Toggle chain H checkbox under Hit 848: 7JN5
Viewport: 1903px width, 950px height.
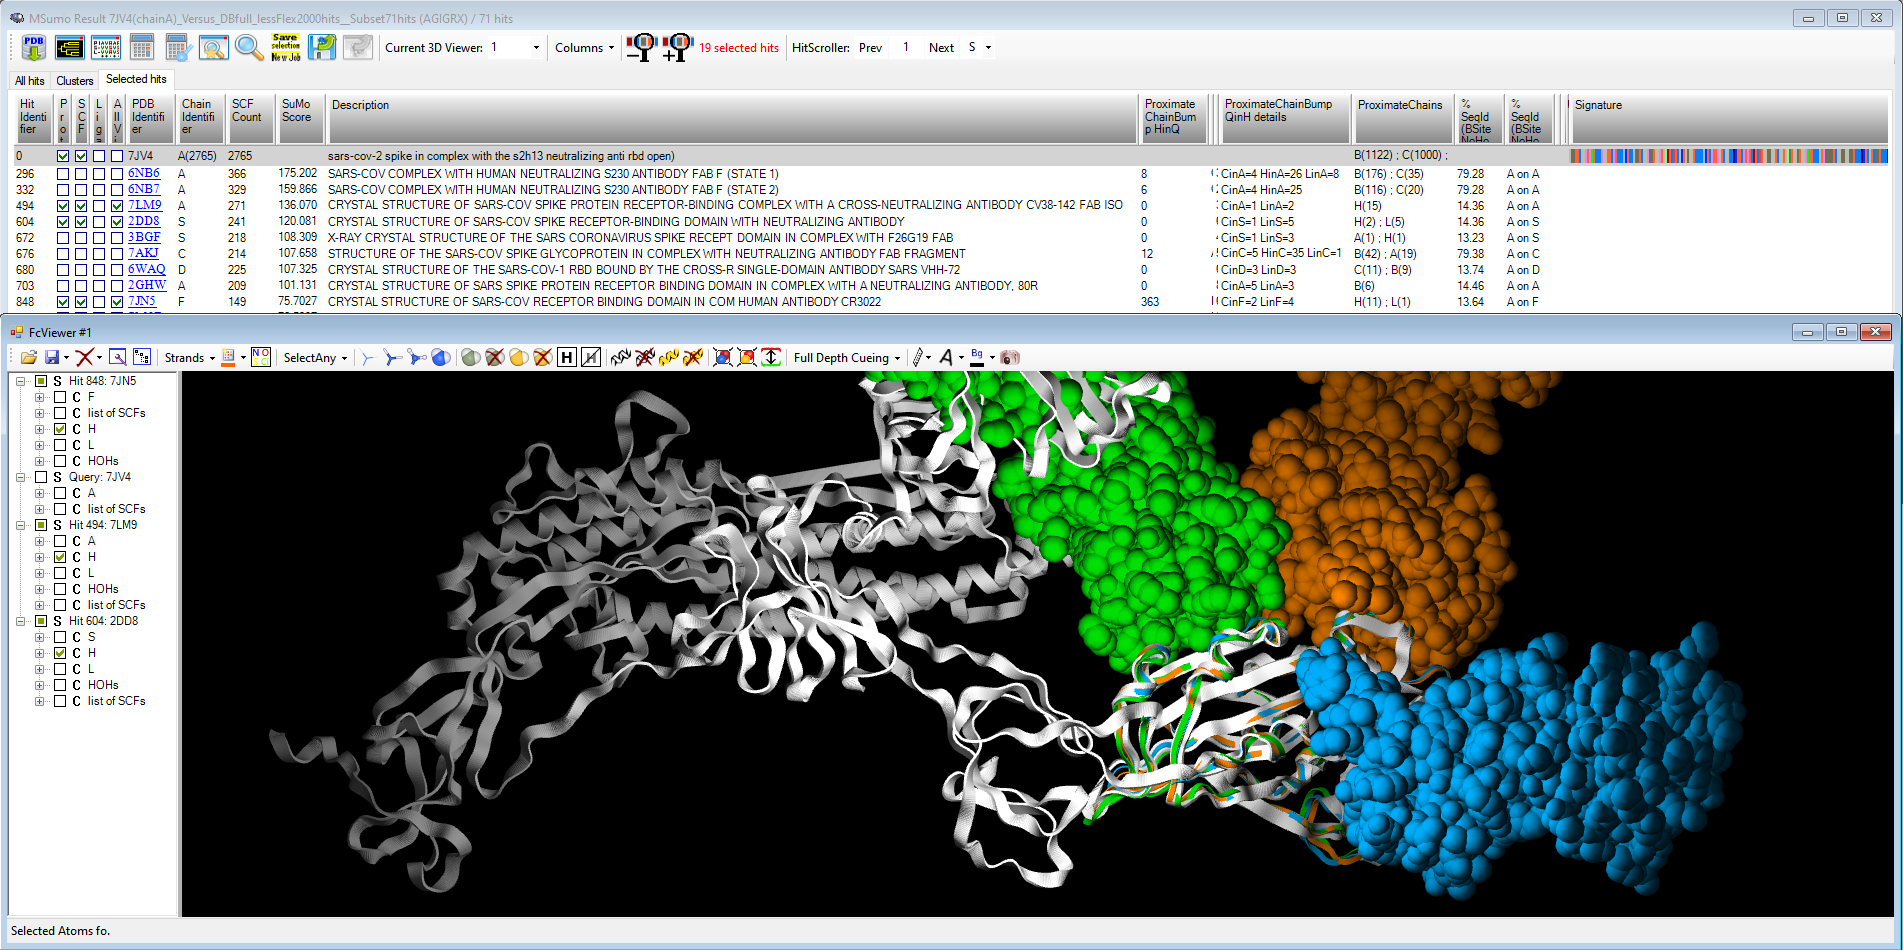(x=60, y=429)
